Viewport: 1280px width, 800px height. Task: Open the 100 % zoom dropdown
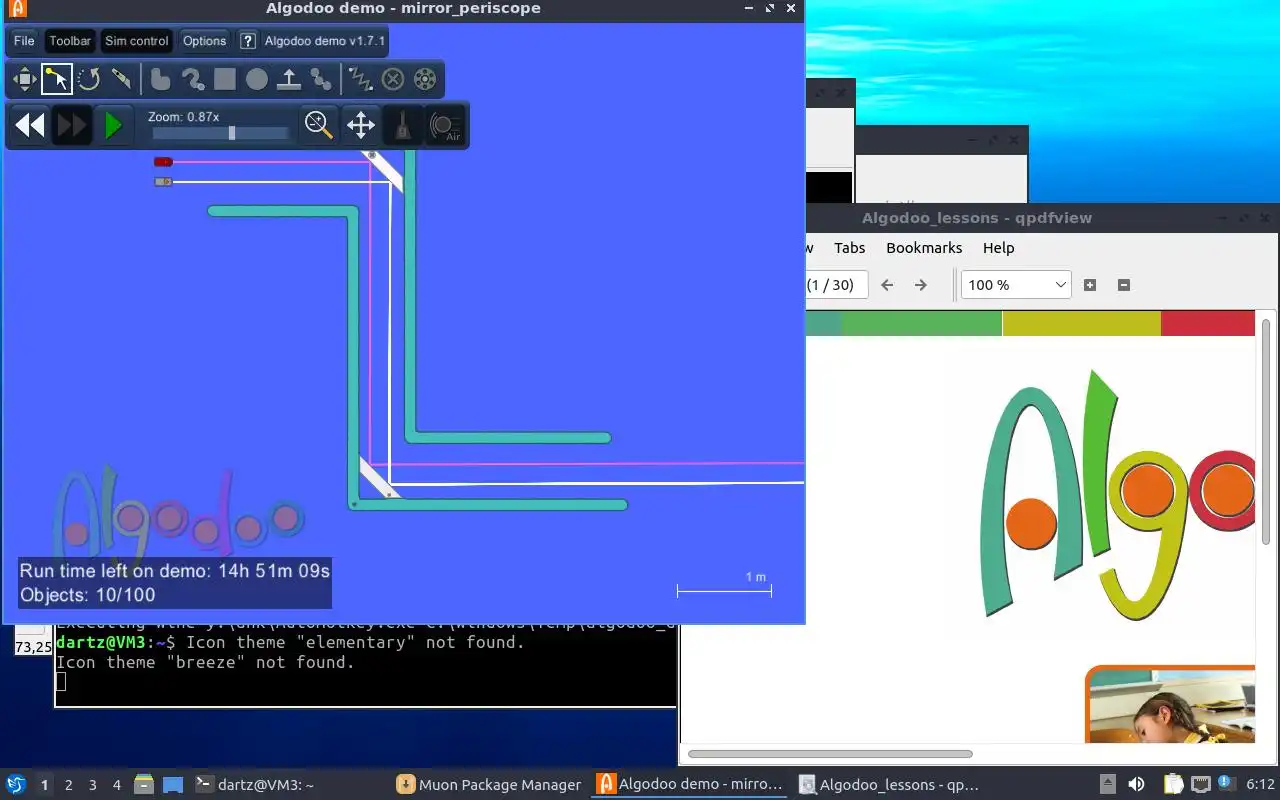pos(1016,285)
